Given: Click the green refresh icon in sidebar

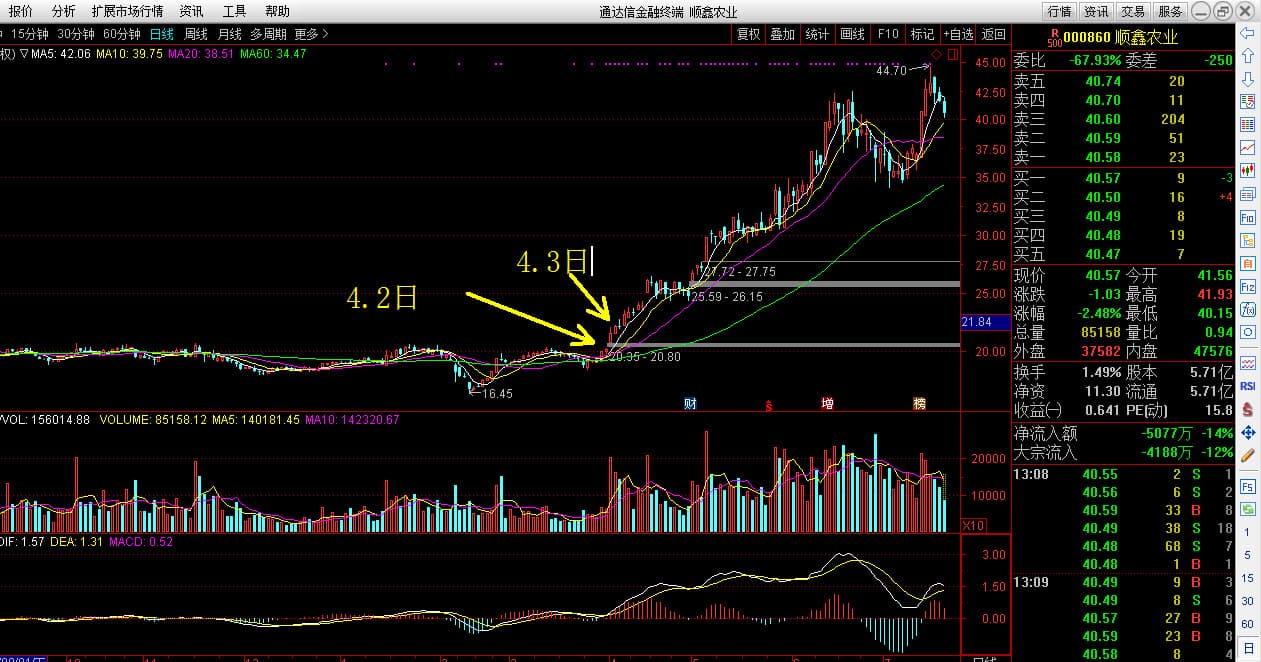Looking at the screenshot, I should [x=1247, y=509].
